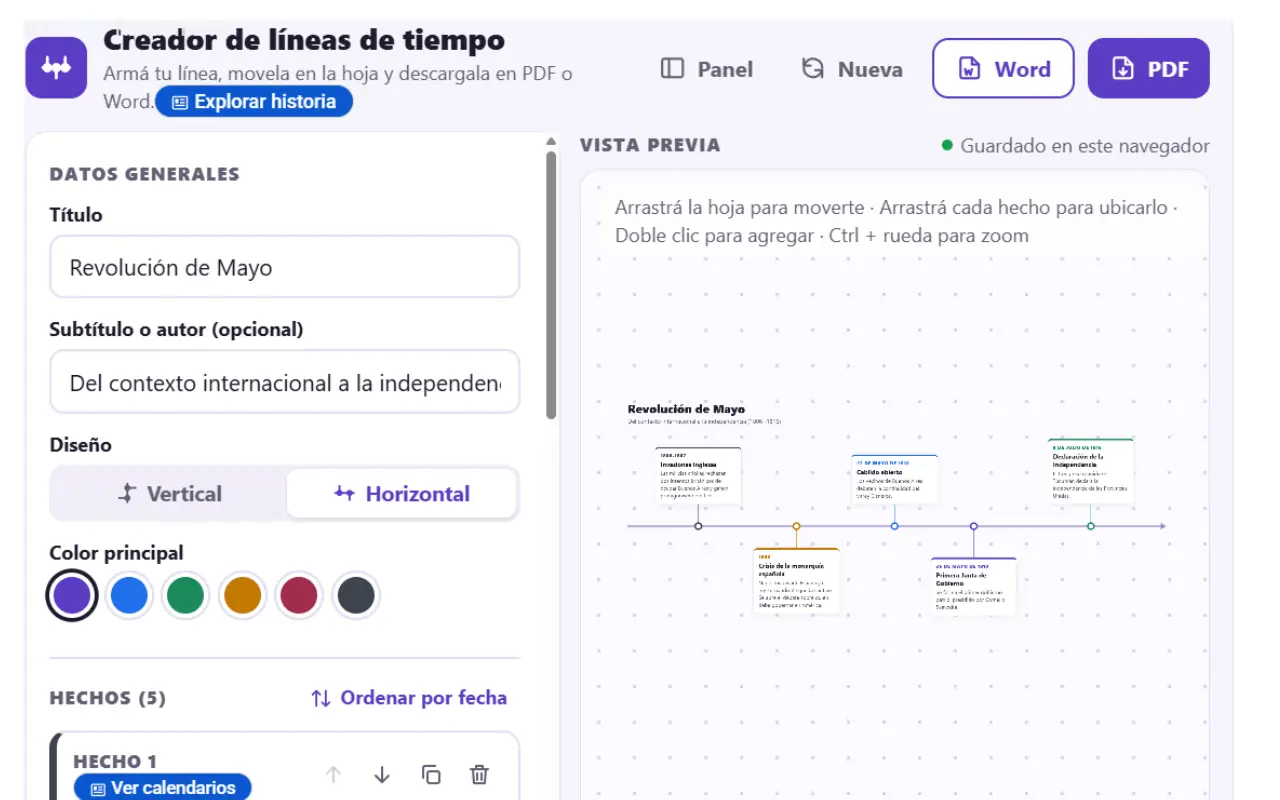Click the VISTA PREVIA heading
The width and height of the screenshot is (1280, 800).
650,145
